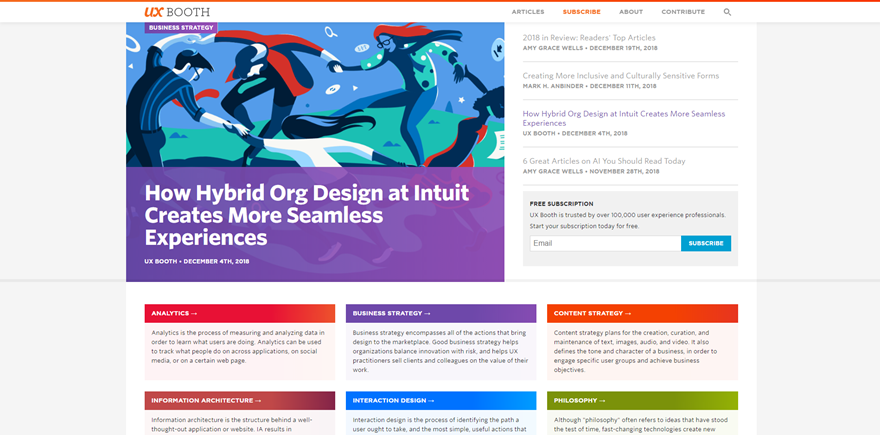Open the Content Strategy category header
The height and width of the screenshot is (435, 880).
pyautogui.click(x=642, y=313)
